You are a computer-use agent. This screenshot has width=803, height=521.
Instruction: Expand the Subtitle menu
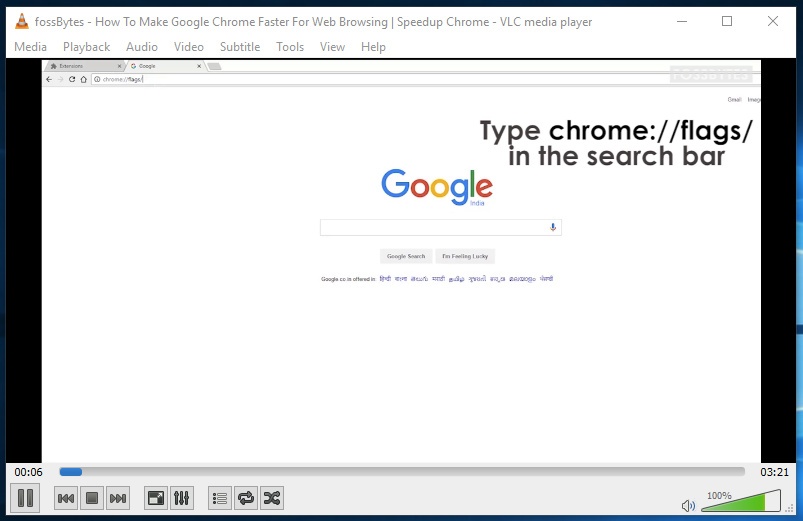[x=239, y=47]
